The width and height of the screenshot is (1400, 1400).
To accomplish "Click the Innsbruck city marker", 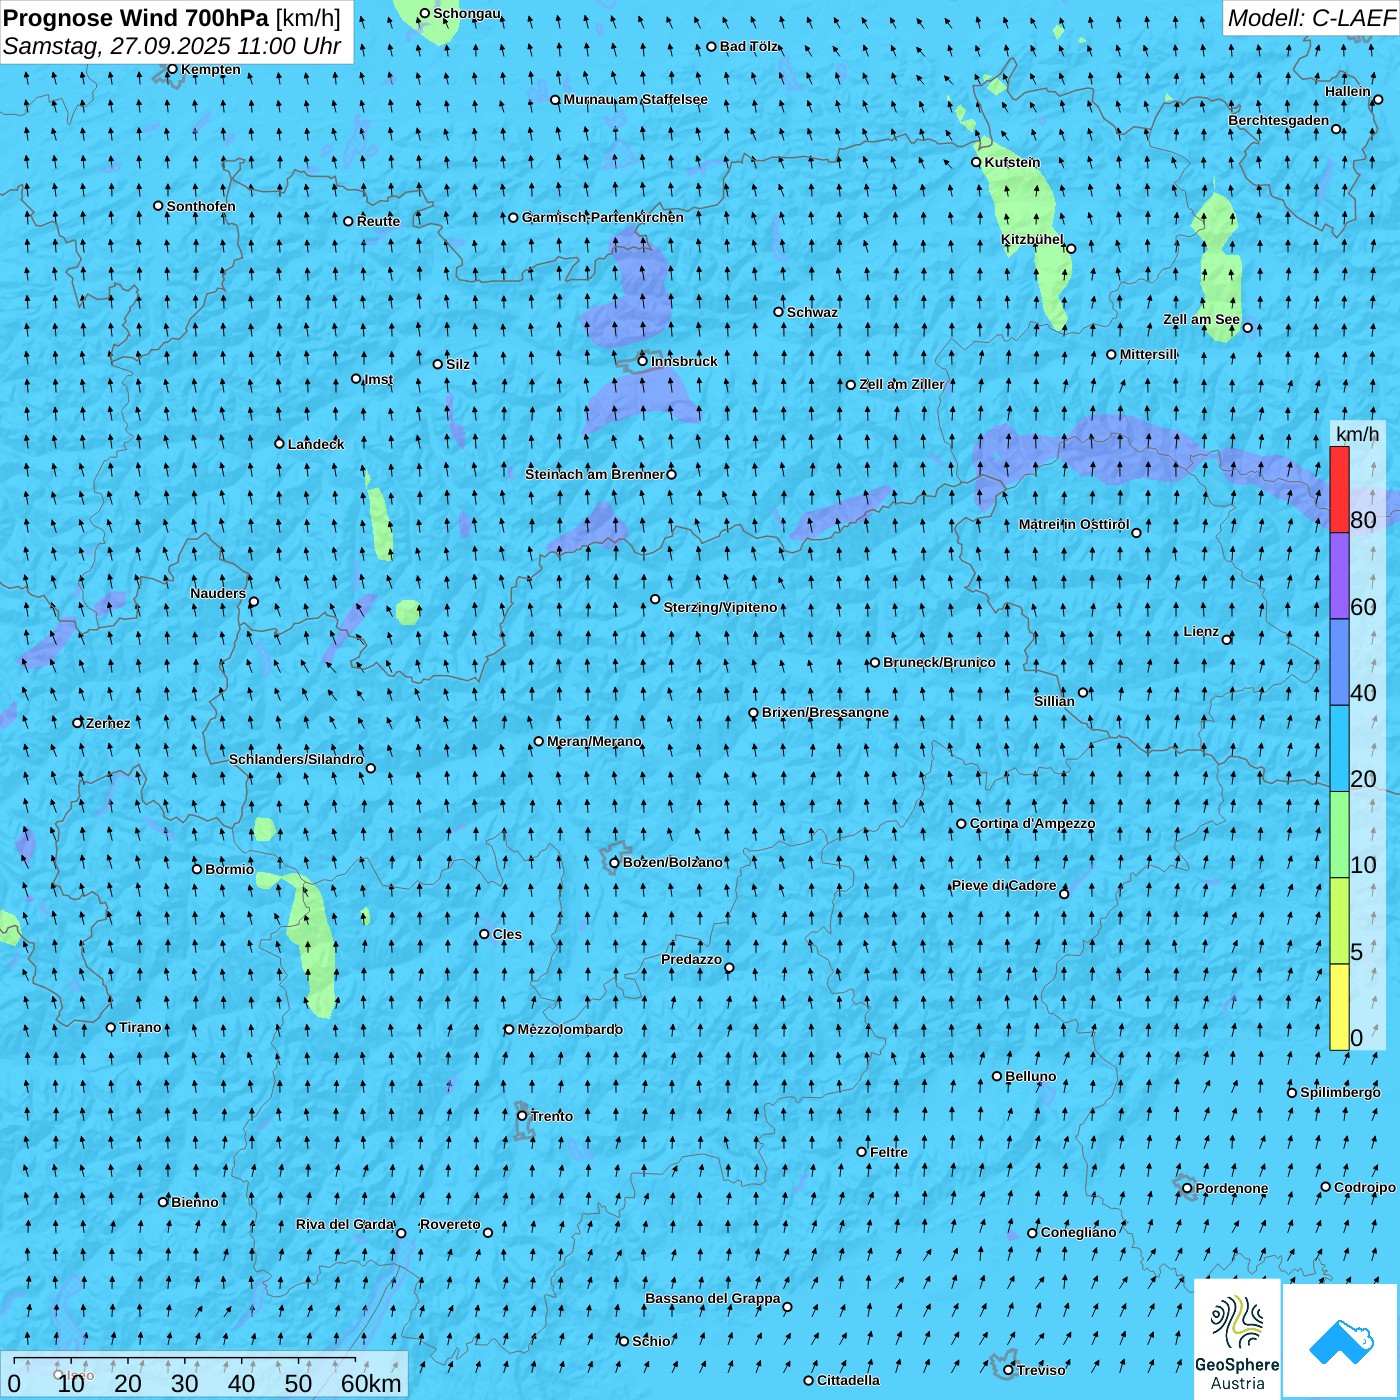I will coord(643,361).
